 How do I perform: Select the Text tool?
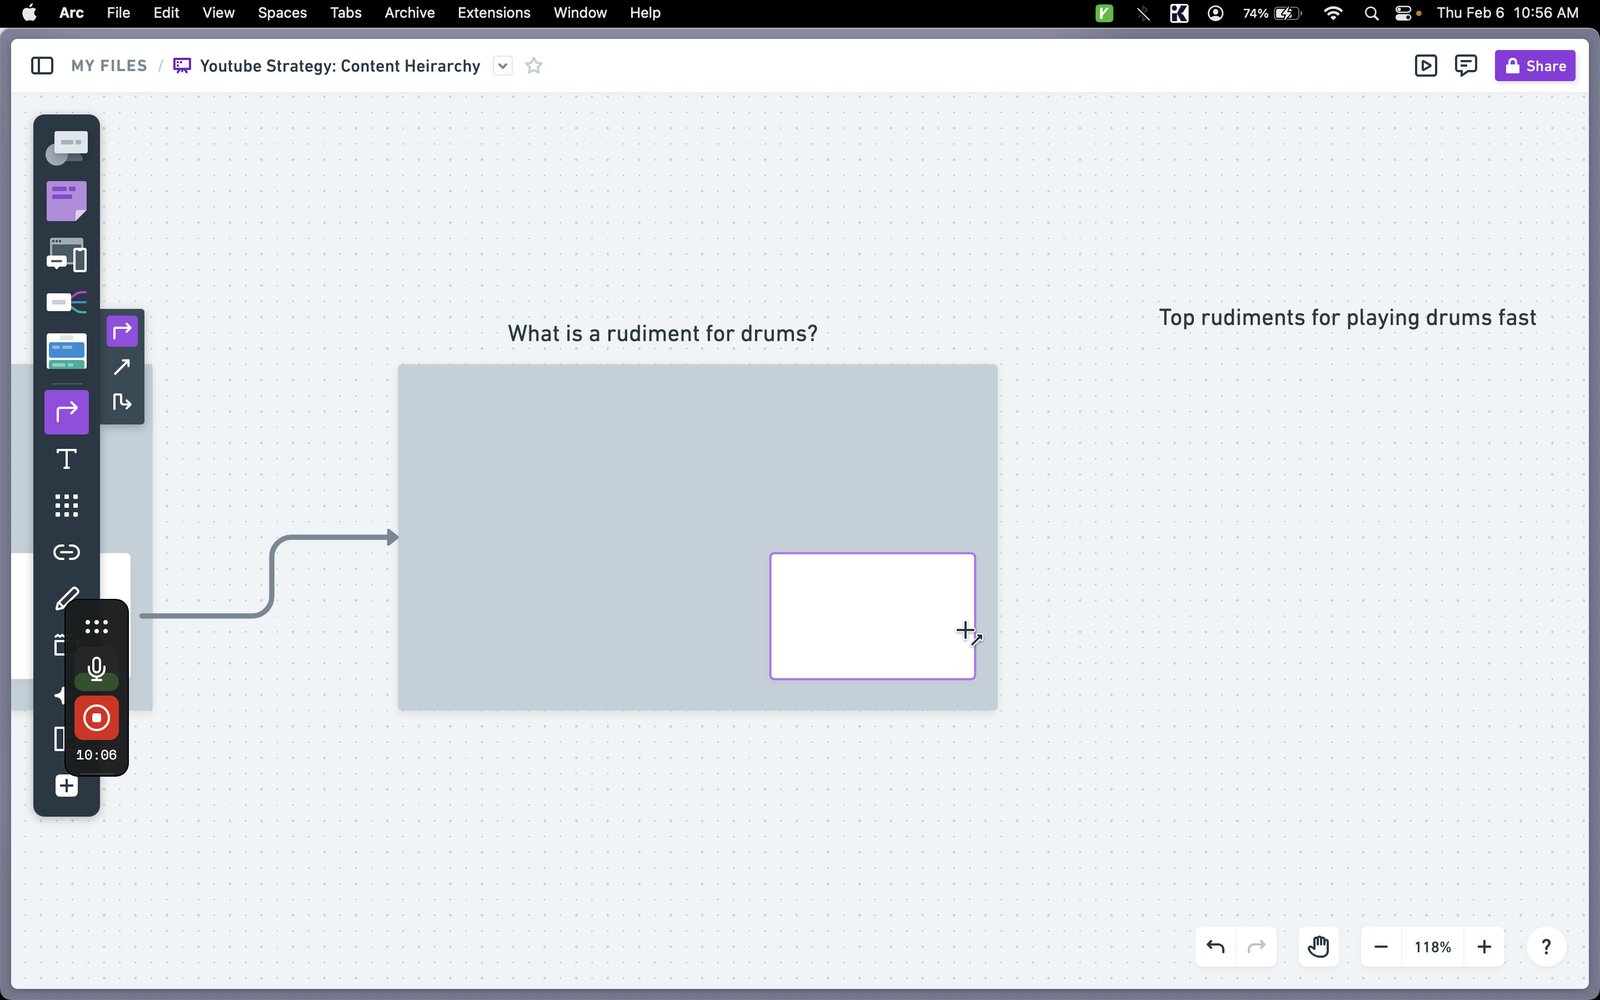point(66,459)
